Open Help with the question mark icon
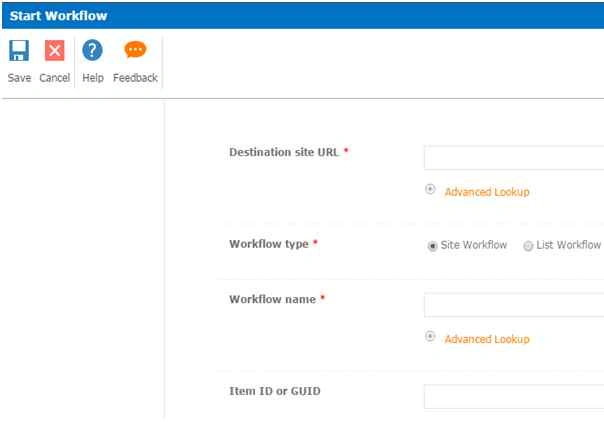Viewport: 604px width, 422px height. [x=92, y=50]
